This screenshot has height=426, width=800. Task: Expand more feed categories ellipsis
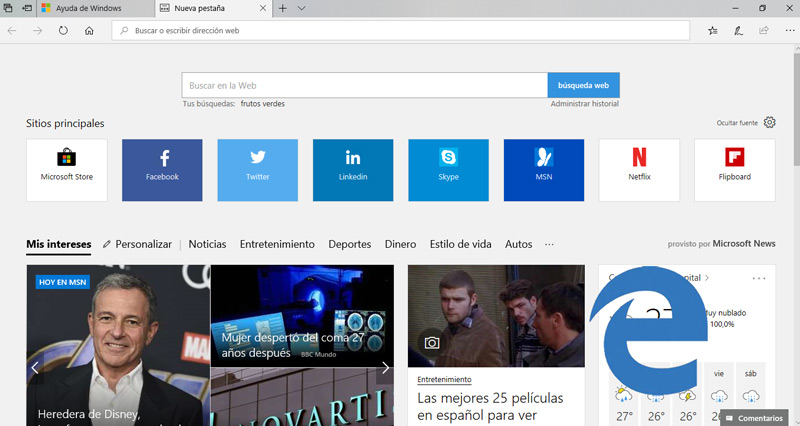click(549, 244)
